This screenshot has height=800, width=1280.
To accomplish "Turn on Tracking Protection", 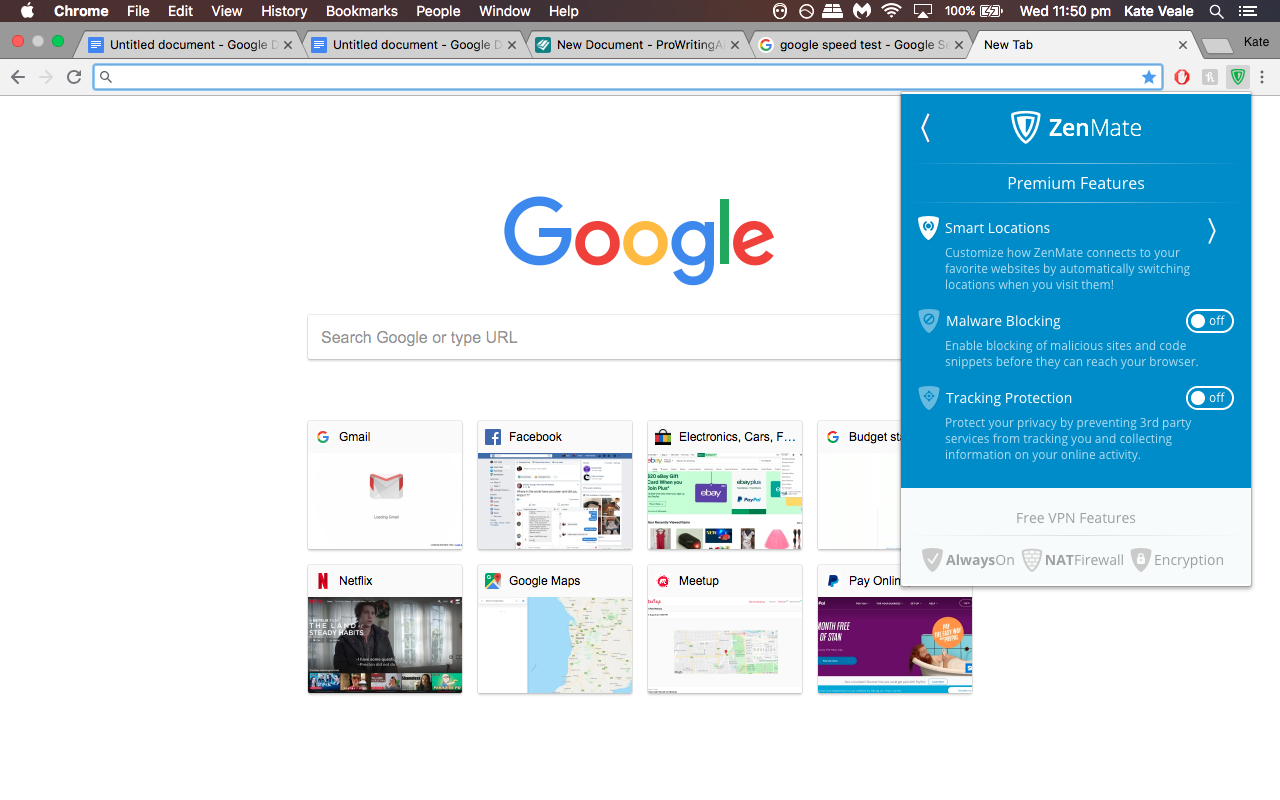I will [1209, 398].
